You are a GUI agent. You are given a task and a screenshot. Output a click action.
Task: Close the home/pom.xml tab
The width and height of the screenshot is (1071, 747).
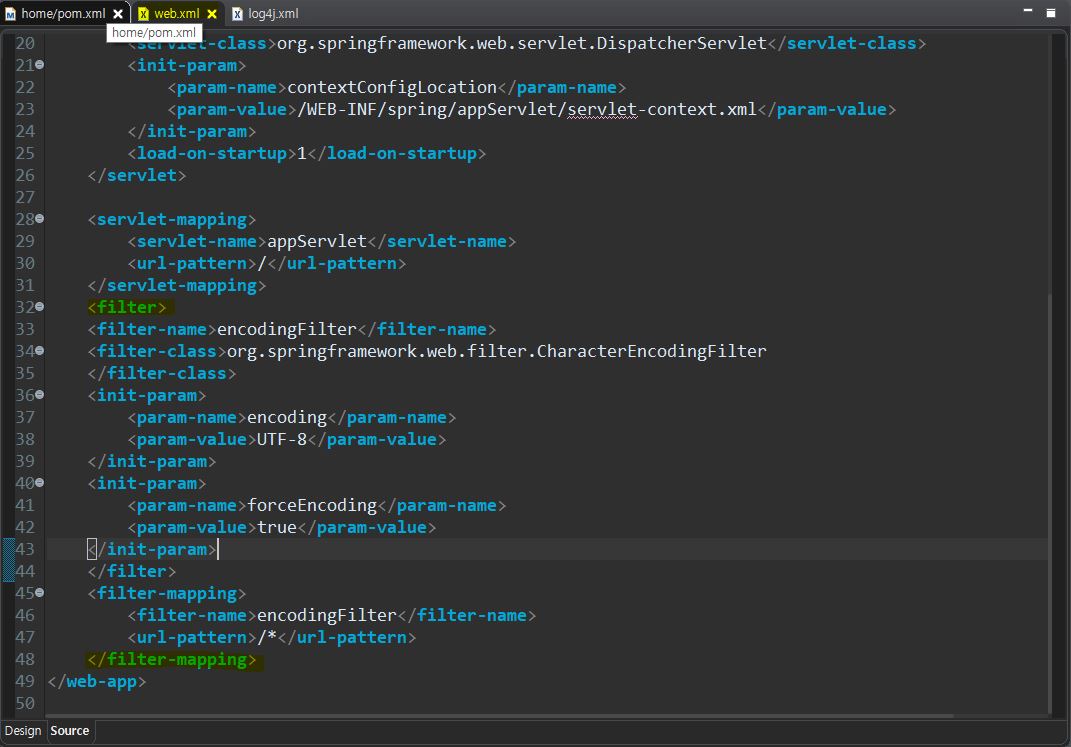pyautogui.click(x=117, y=14)
